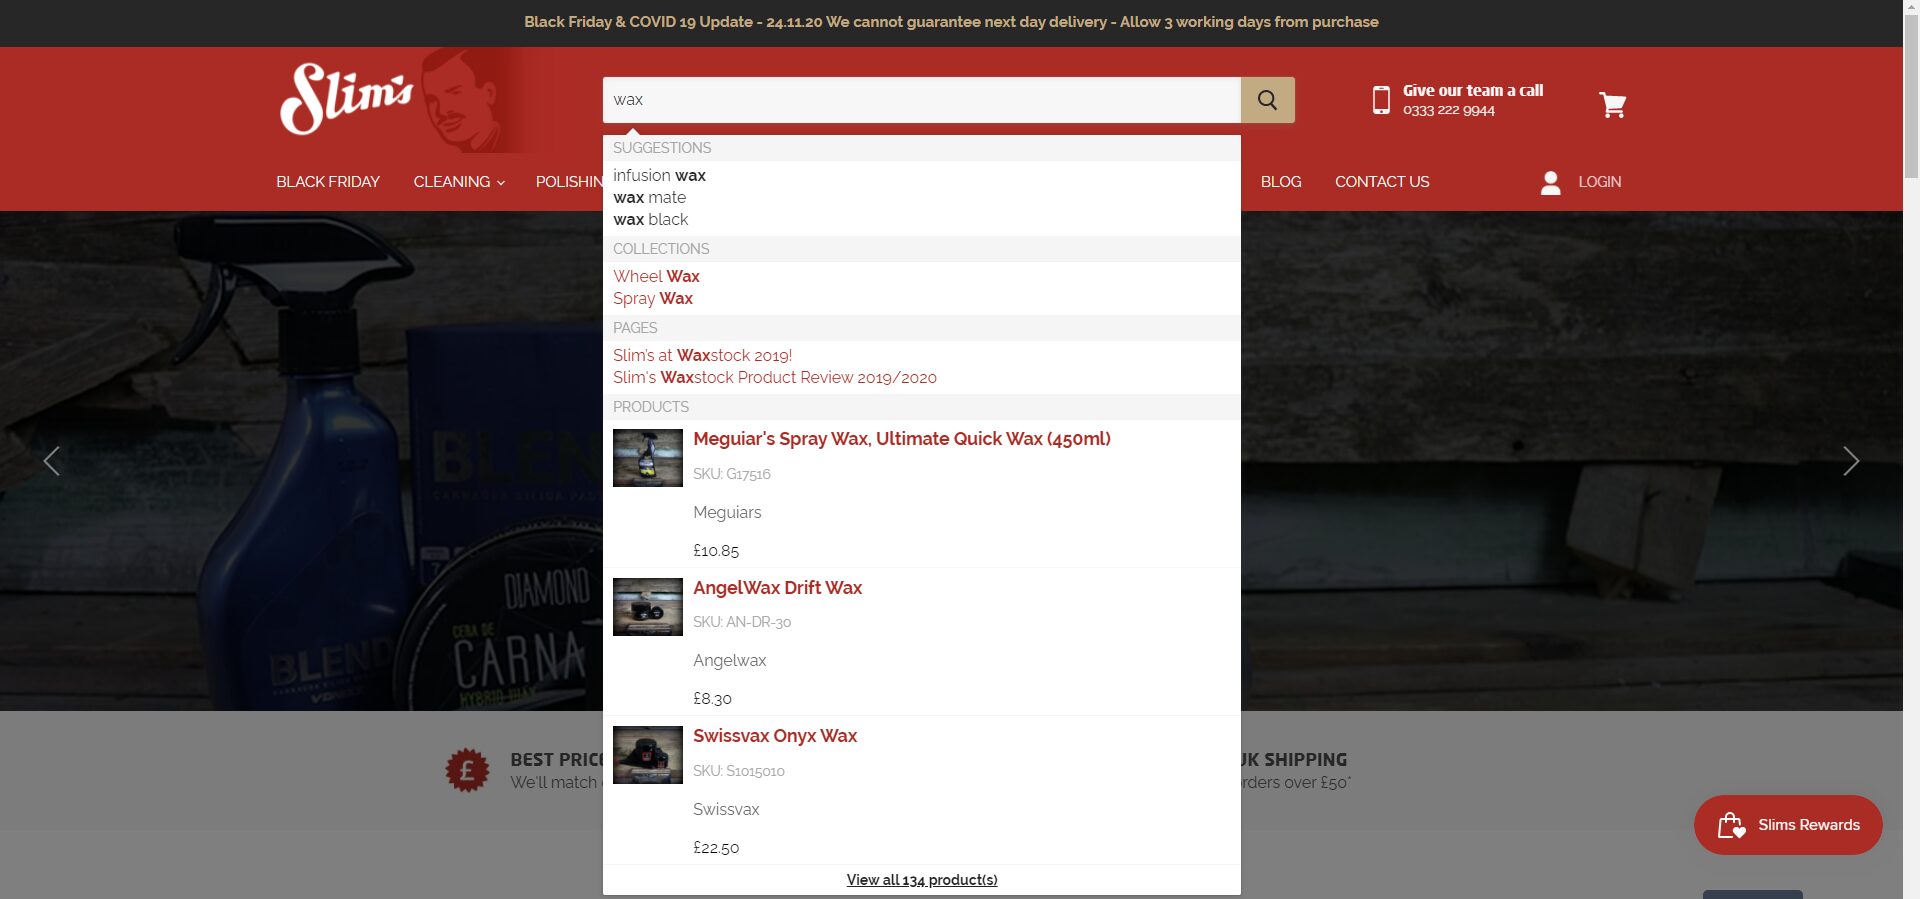Select suggestion wax mate
The width and height of the screenshot is (1920, 899).
point(649,197)
